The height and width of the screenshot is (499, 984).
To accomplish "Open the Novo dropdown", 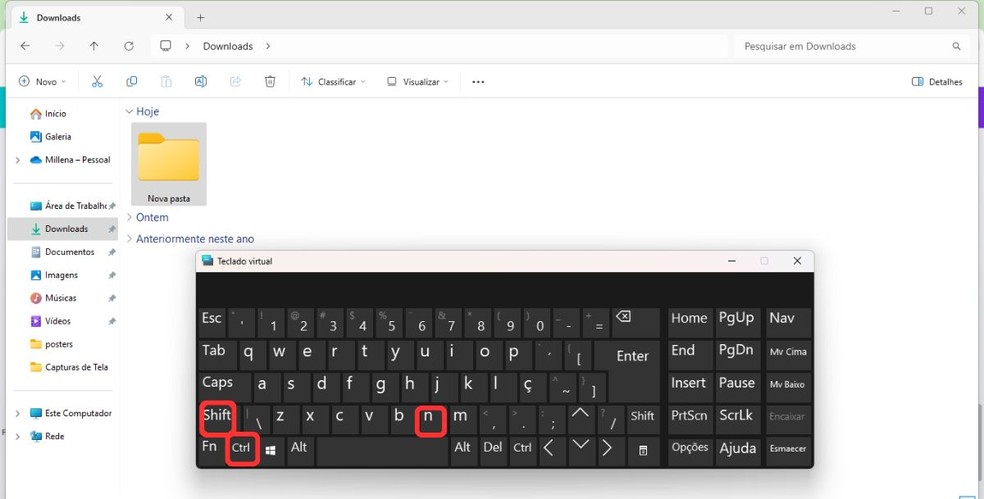I will [42, 82].
